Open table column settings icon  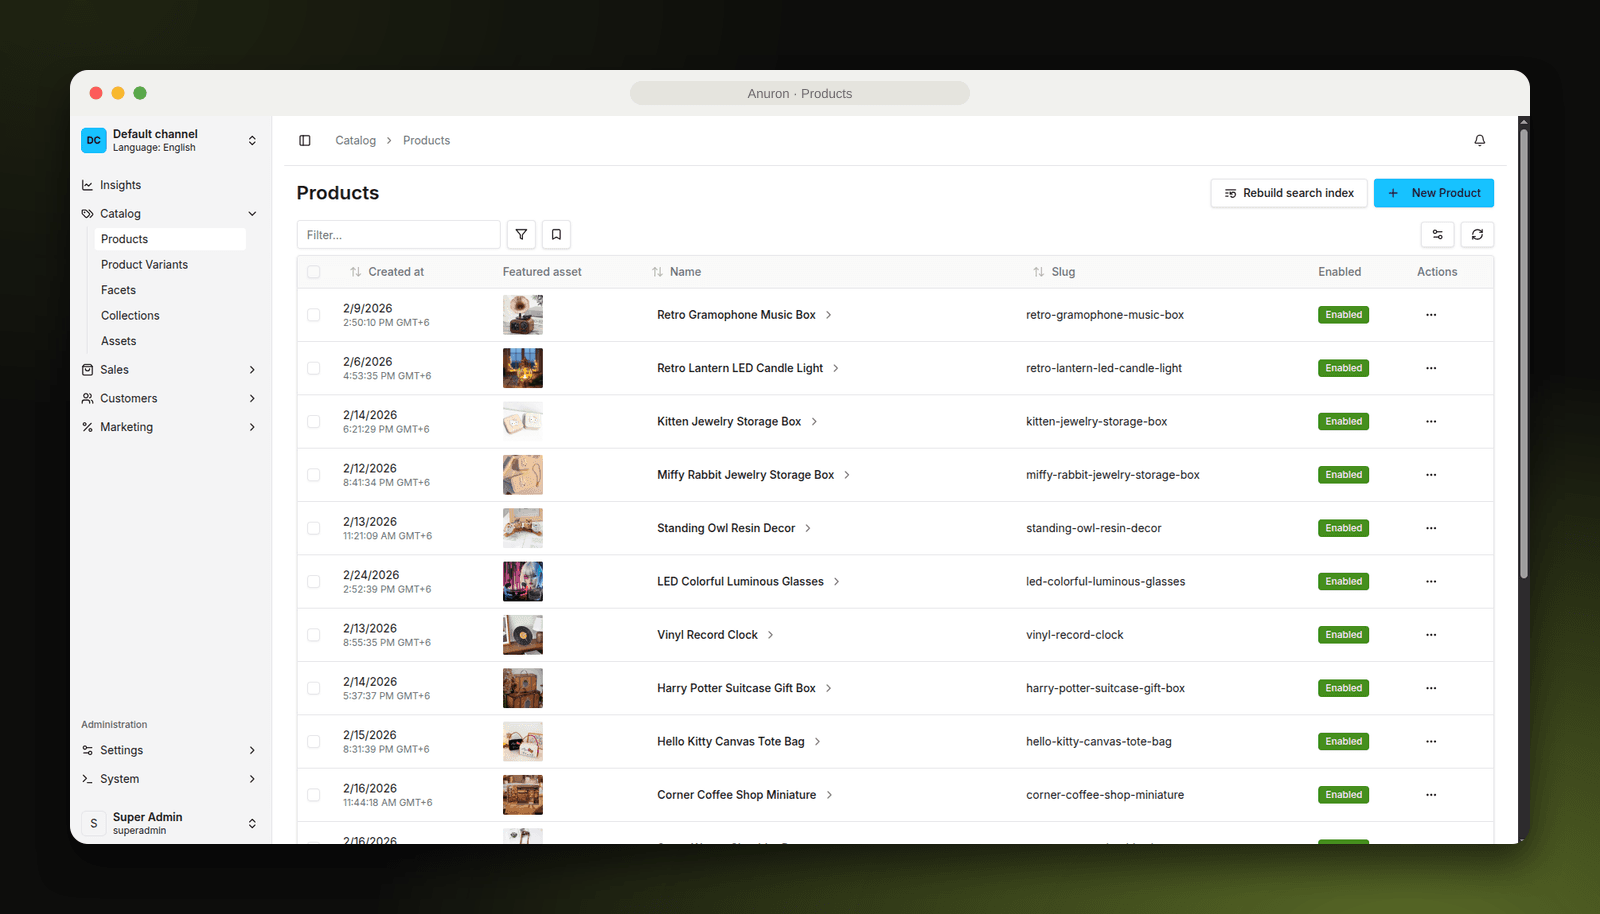(1438, 235)
